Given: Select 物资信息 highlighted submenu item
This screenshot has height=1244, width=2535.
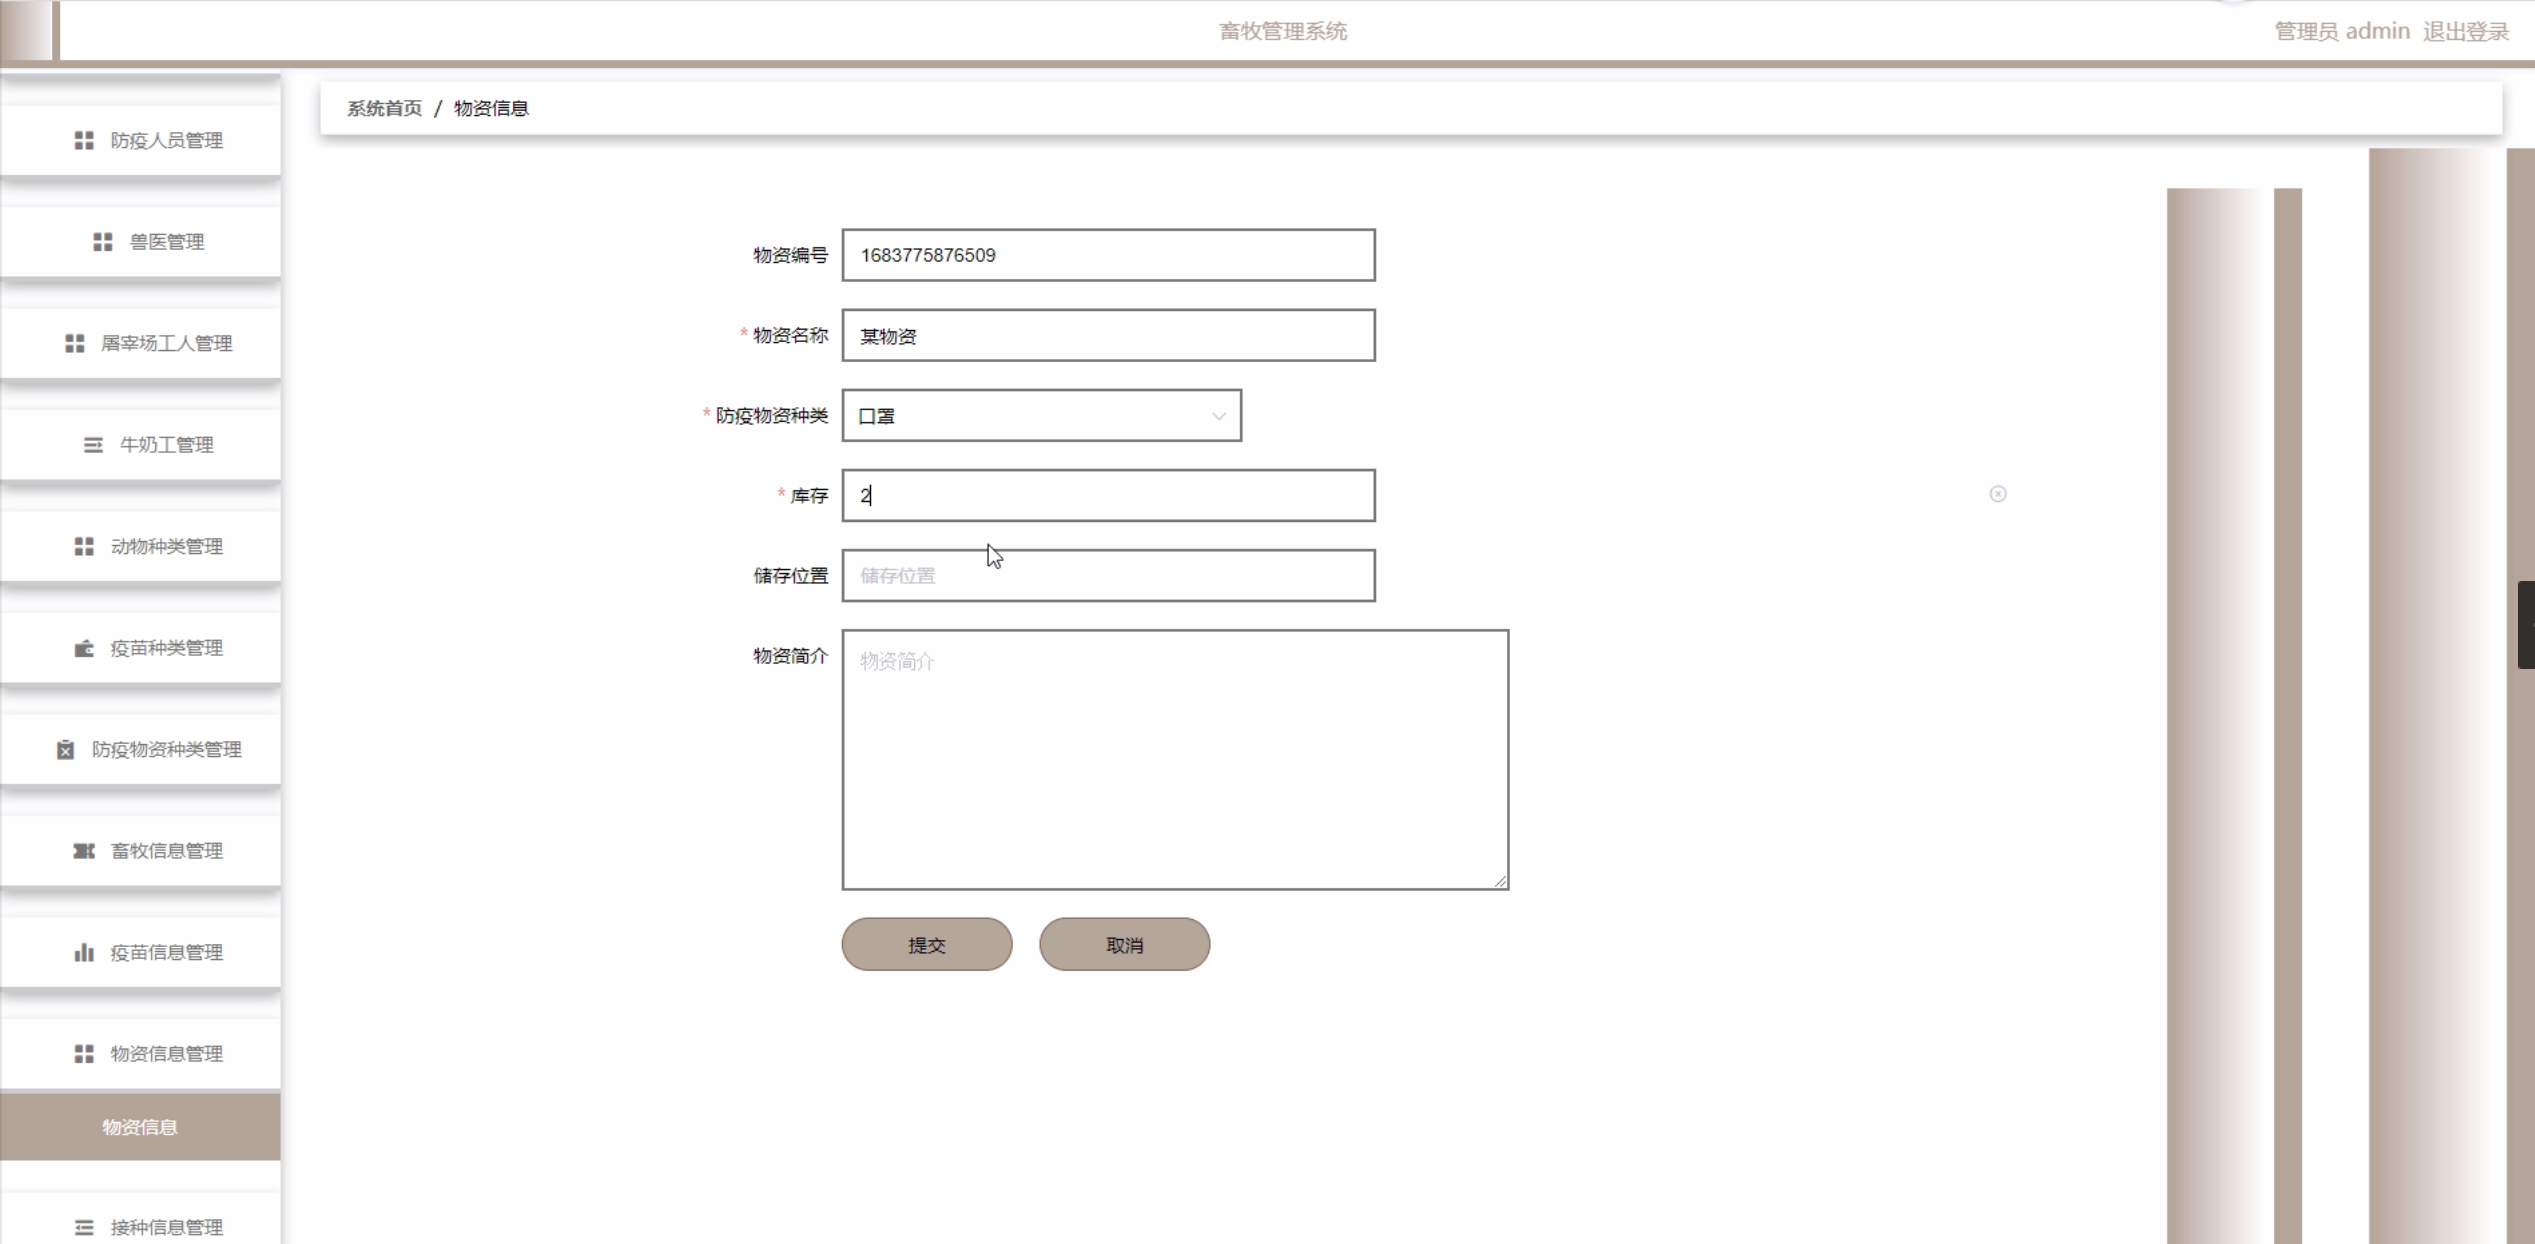Looking at the screenshot, I should click(x=140, y=1127).
